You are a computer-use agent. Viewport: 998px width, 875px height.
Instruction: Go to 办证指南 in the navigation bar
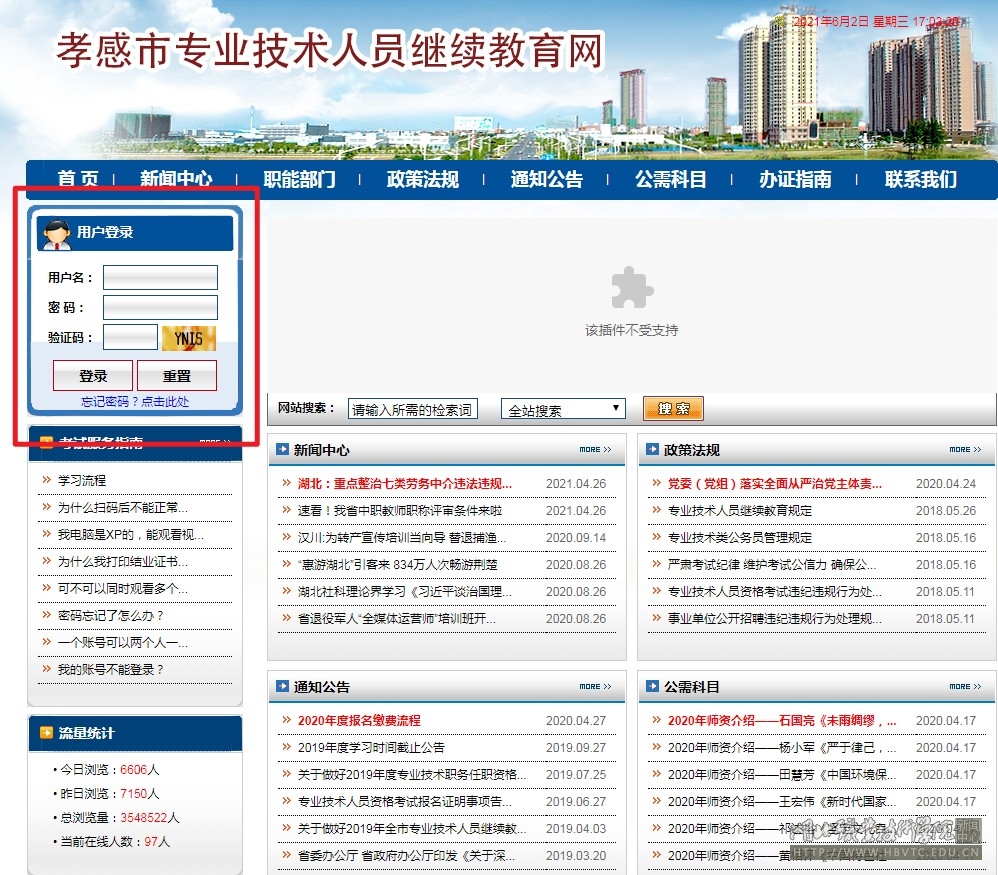pos(794,179)
